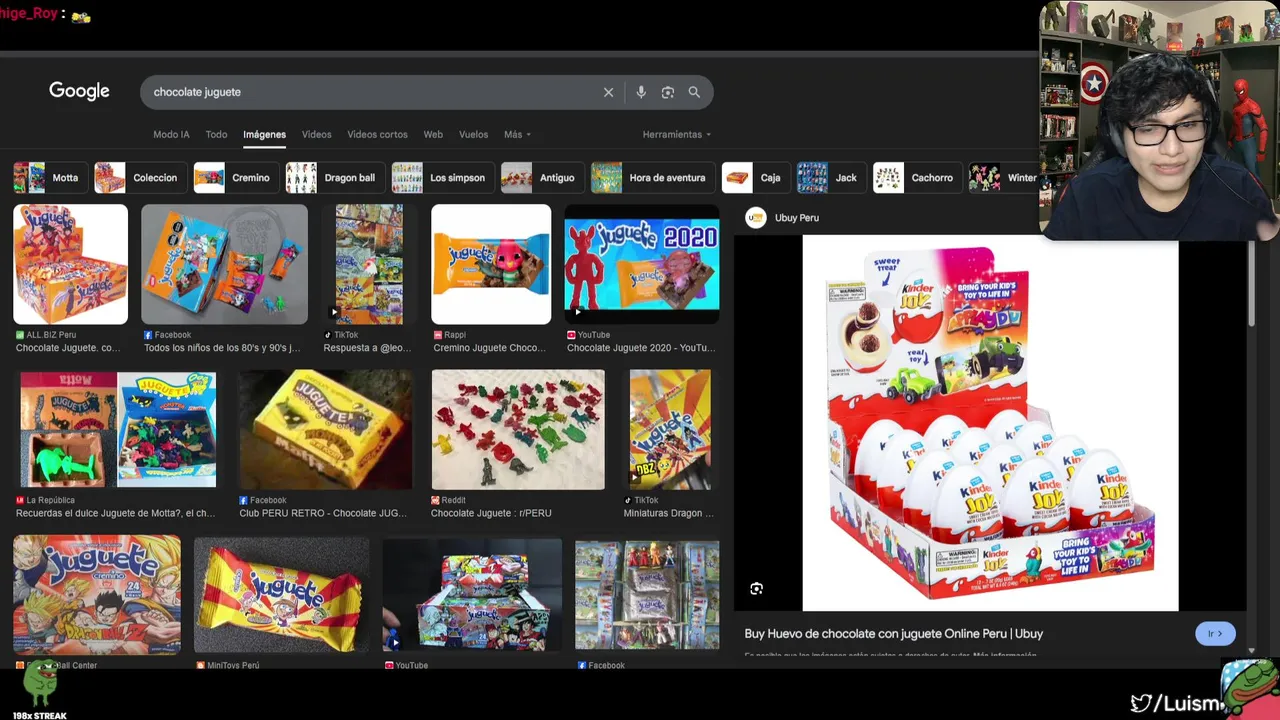Open Rappi Cremino Juguete thumbnail
This screenshot has width=1280, height=720.
point(491,264)
